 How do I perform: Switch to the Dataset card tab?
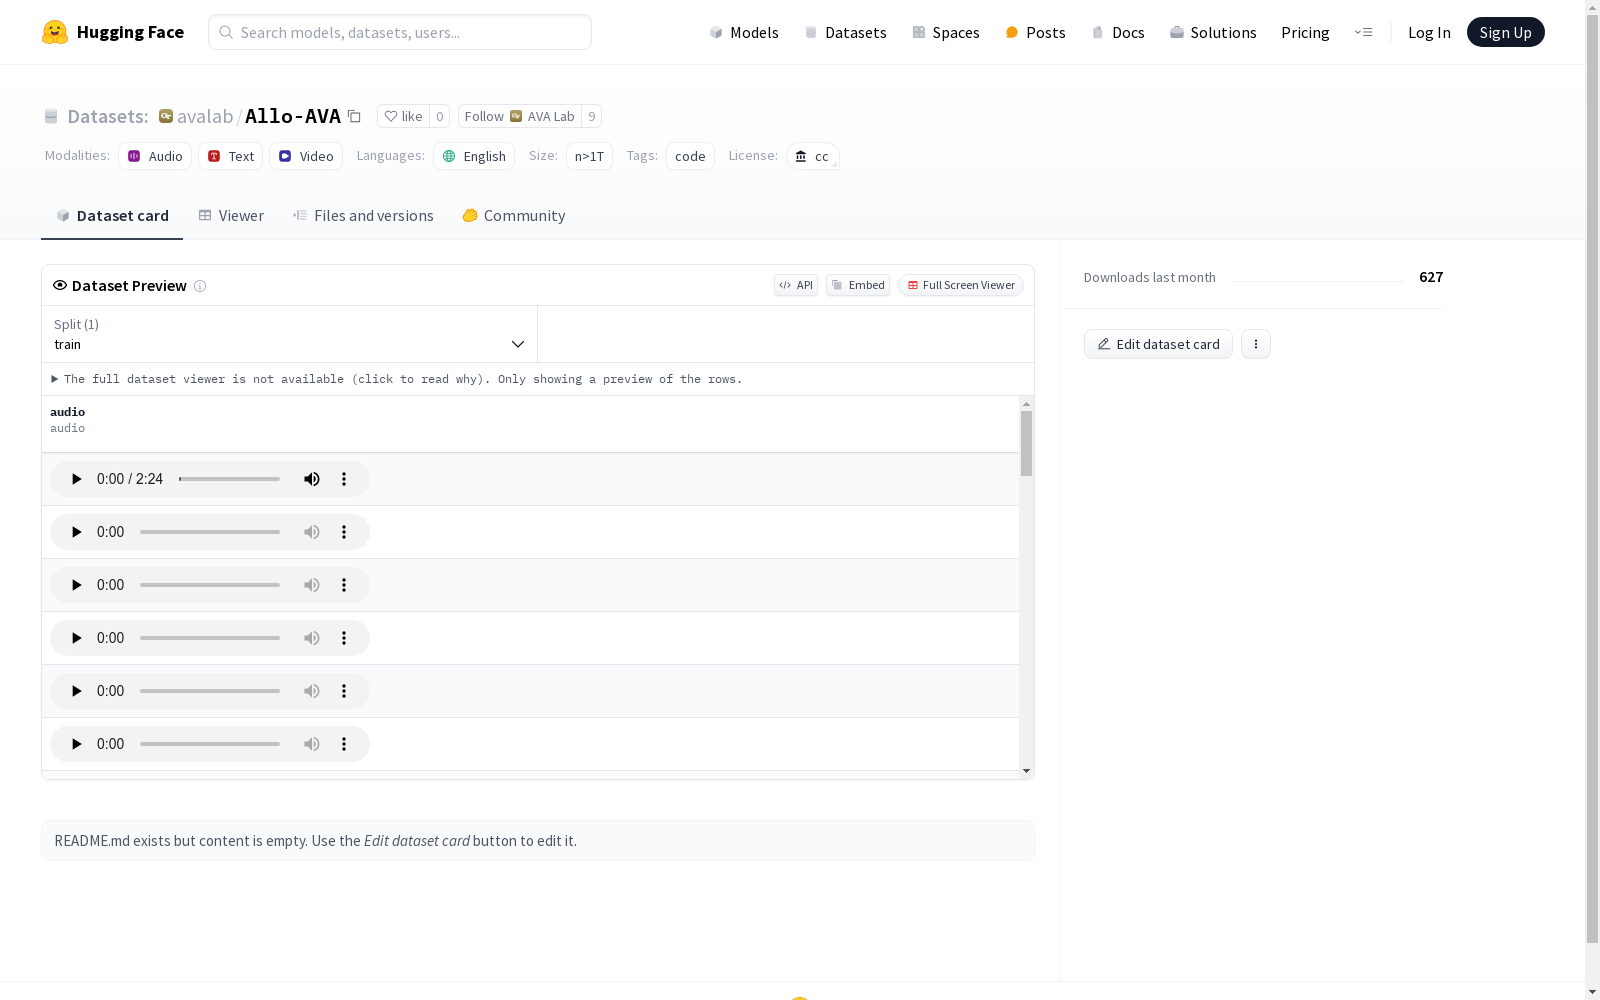112,216
